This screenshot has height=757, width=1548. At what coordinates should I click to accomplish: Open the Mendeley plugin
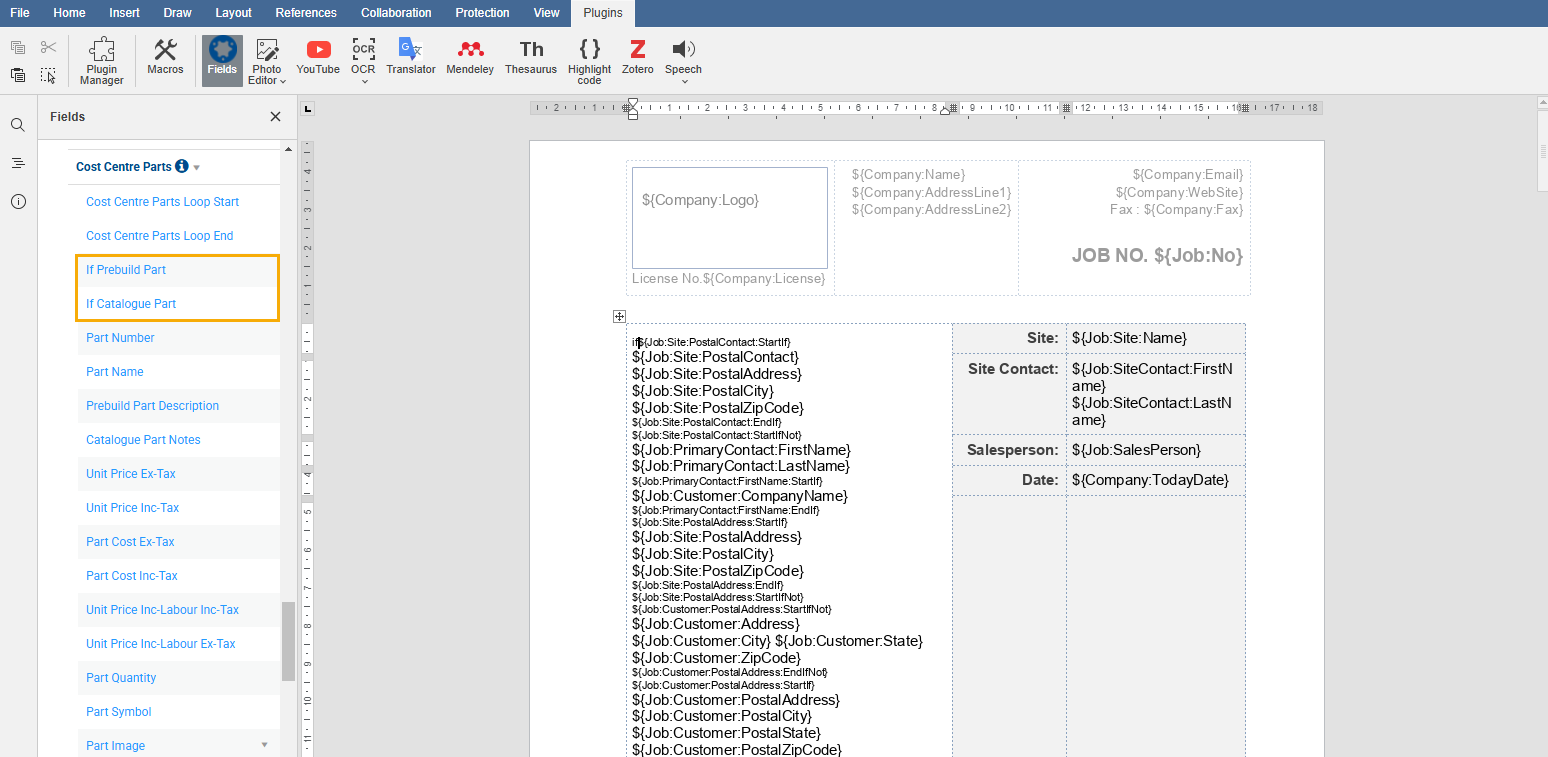470,57
